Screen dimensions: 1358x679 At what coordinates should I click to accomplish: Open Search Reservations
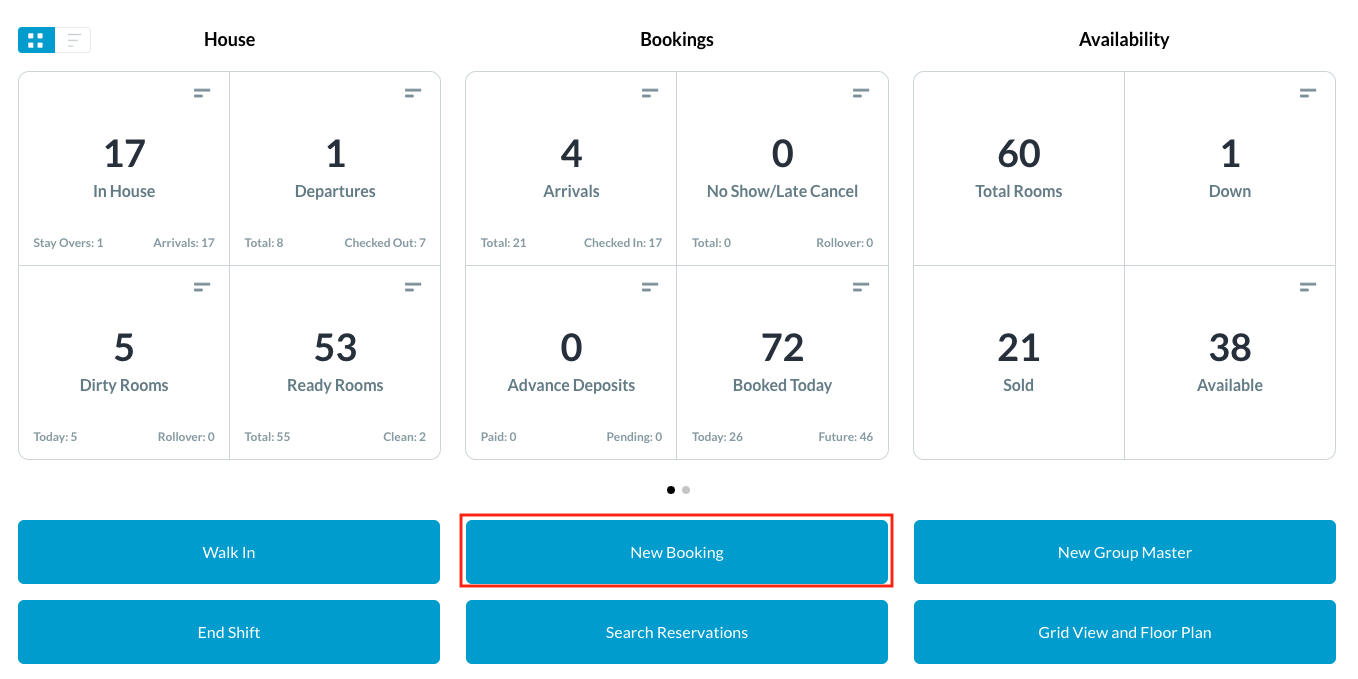pos(677,632)
